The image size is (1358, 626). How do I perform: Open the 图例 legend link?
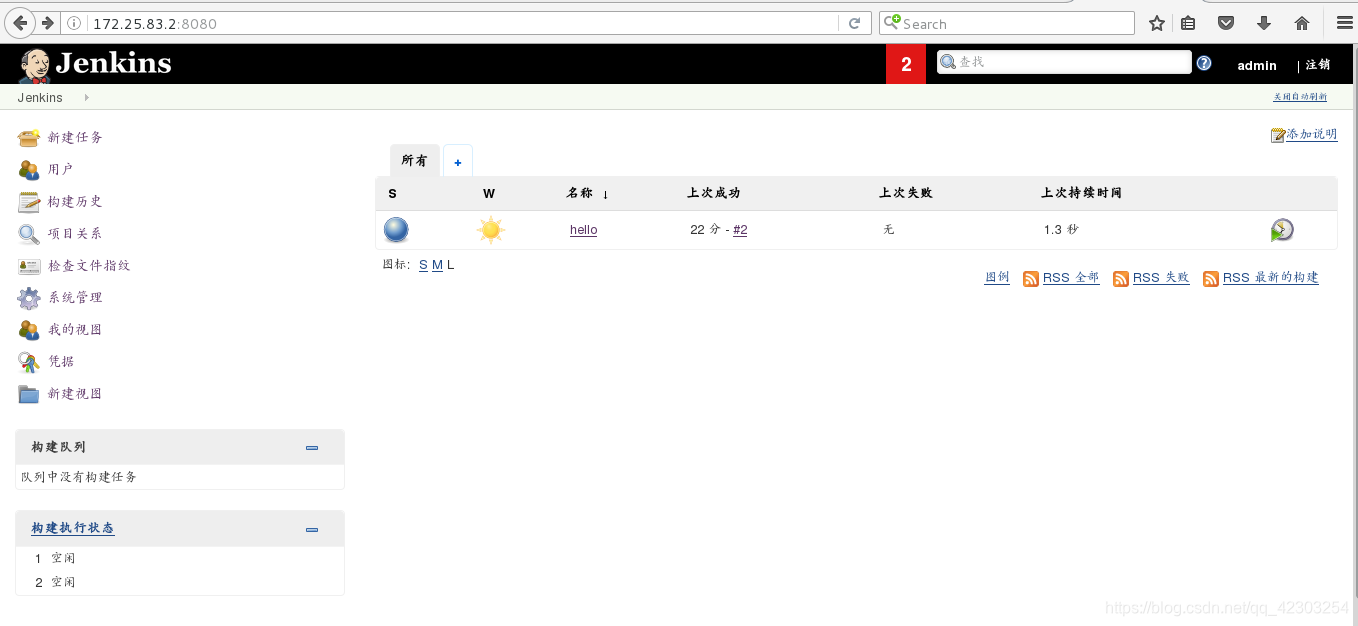pos(997,277)
